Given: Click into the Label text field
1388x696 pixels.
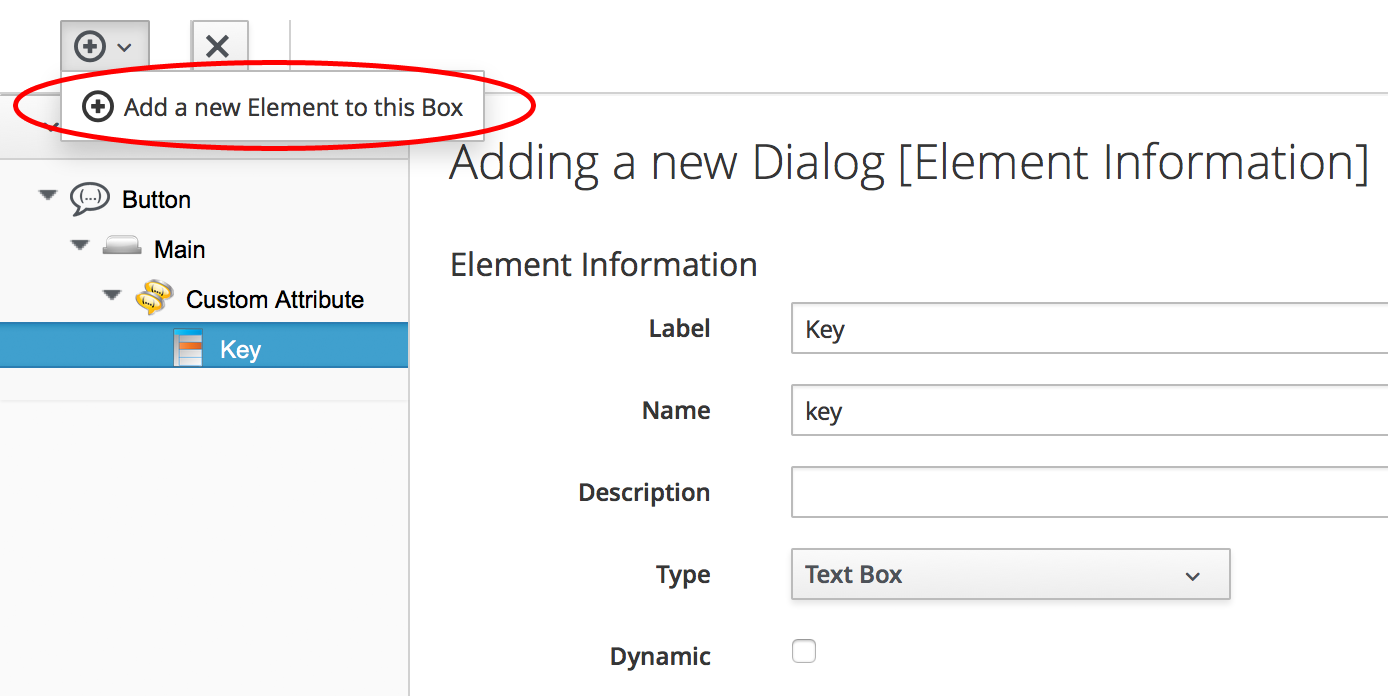Looking at the screenshot, I should coord(1088,329).
